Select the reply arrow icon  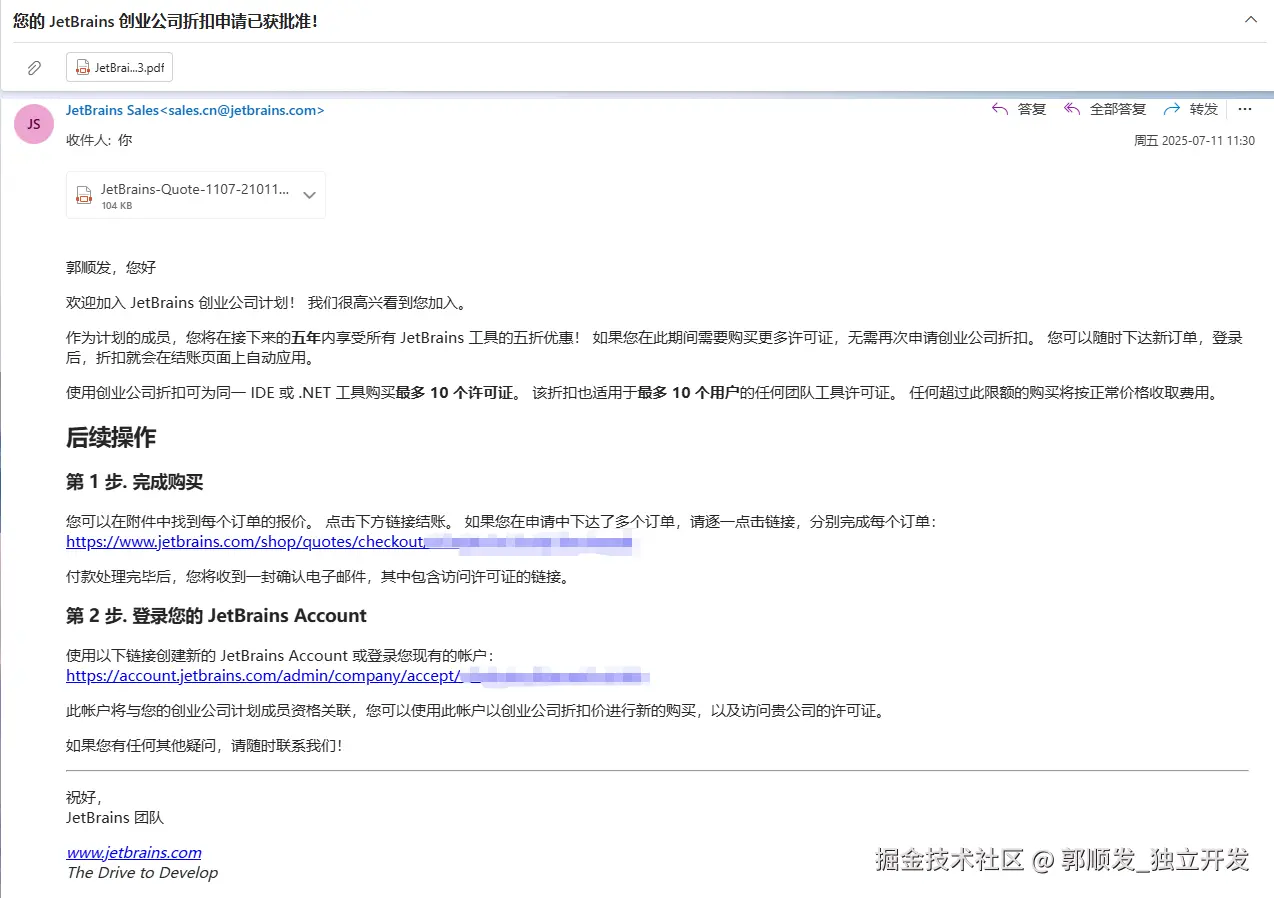coord(998,109)
